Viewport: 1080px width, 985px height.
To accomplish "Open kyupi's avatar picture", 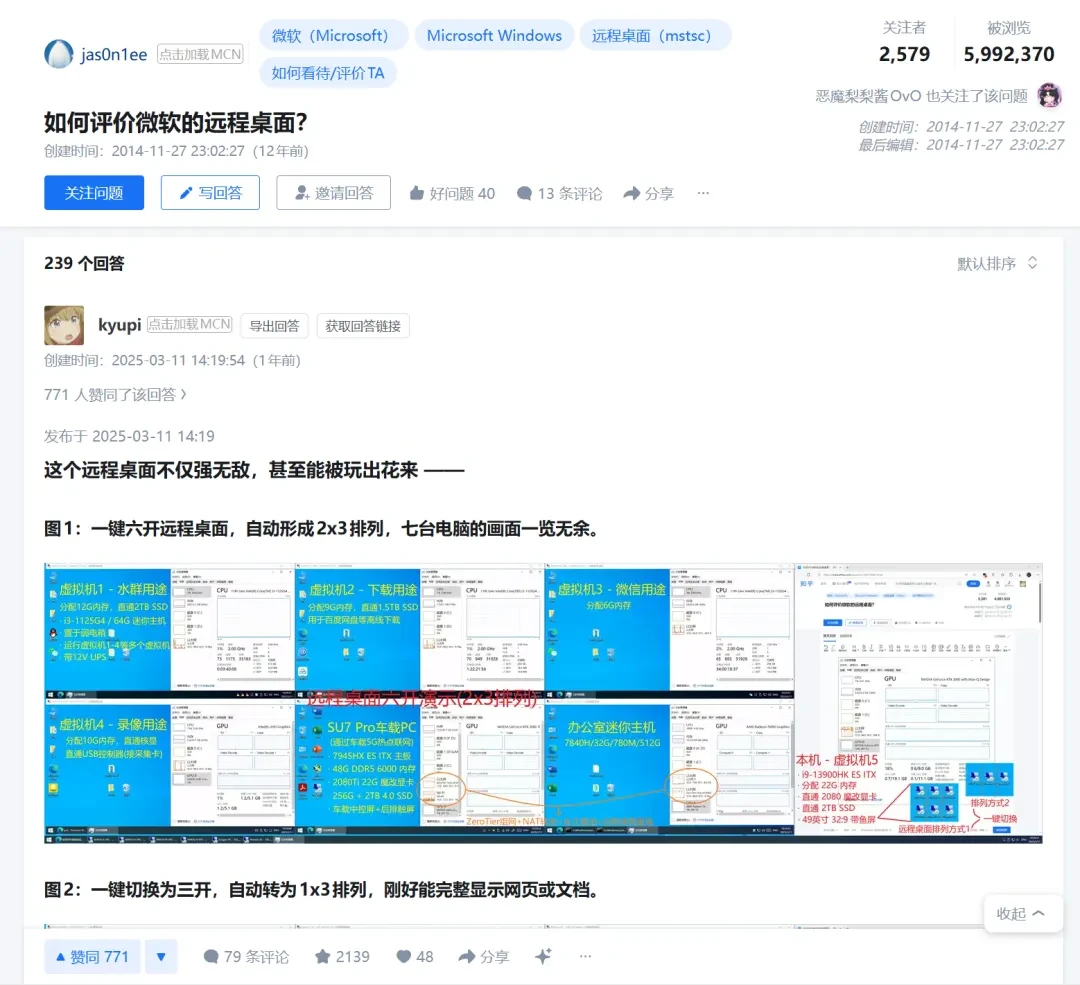I will click(x=64, y=325).
